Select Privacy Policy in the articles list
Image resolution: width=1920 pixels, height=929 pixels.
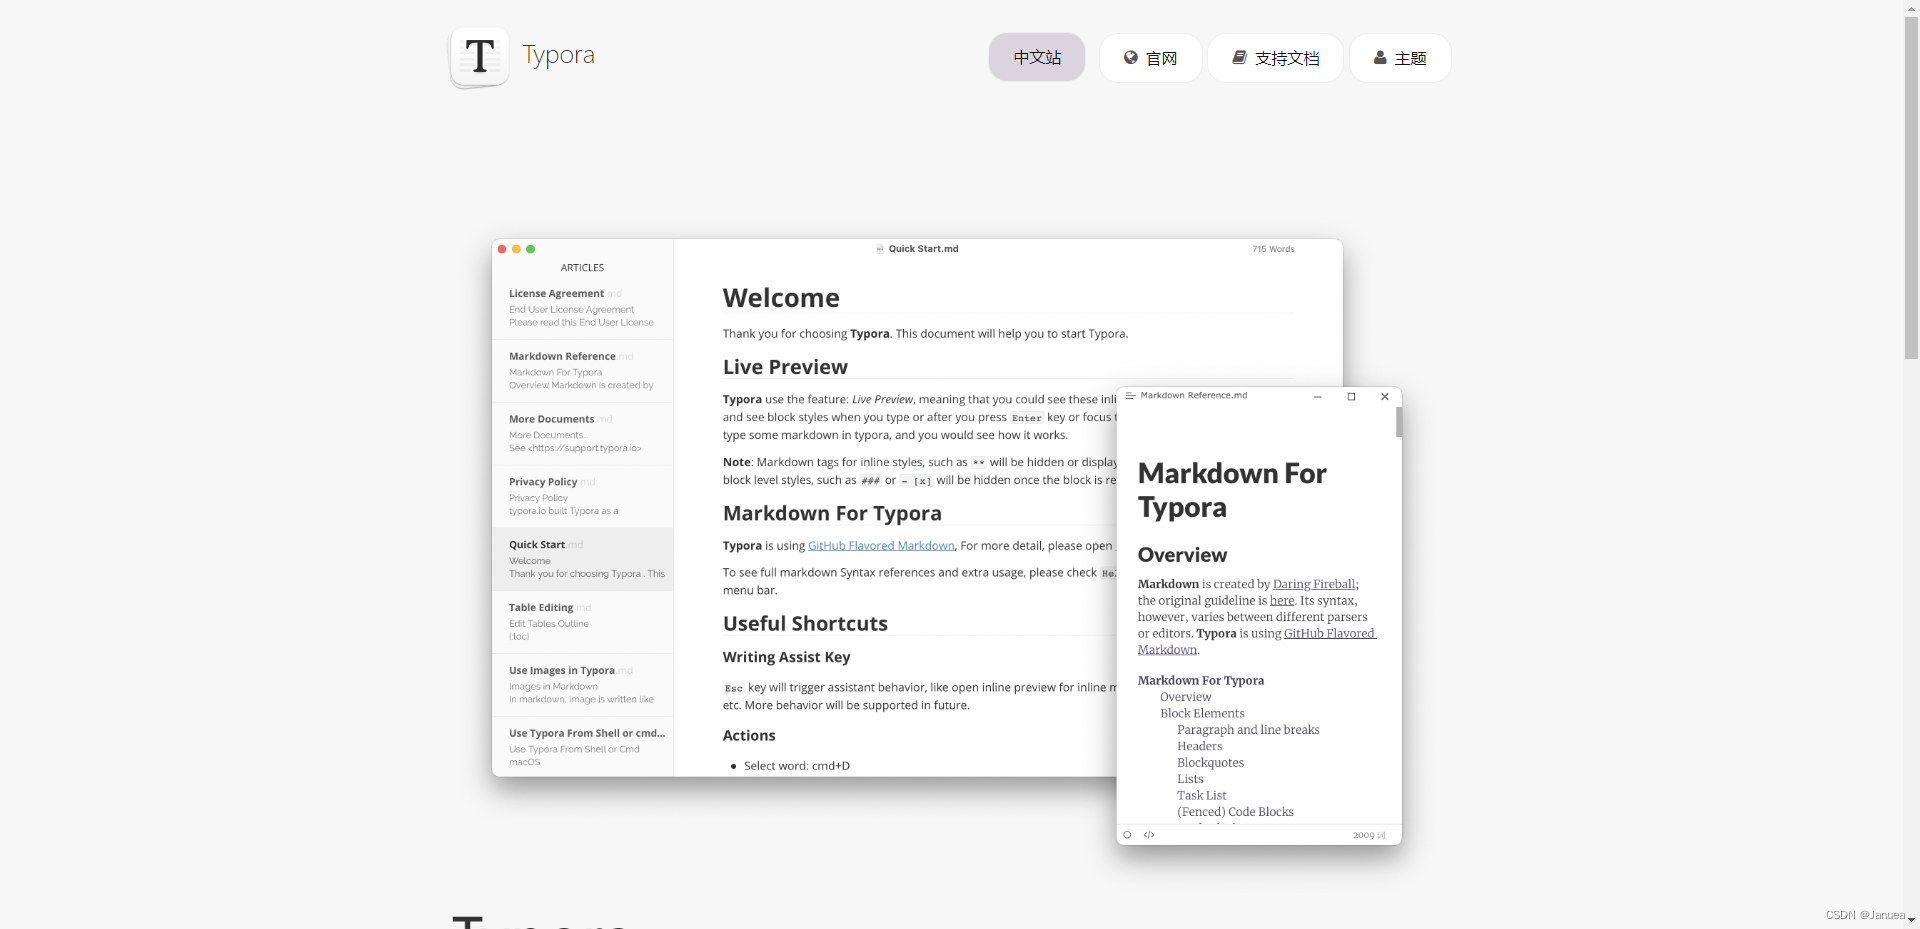pos(582,497)
